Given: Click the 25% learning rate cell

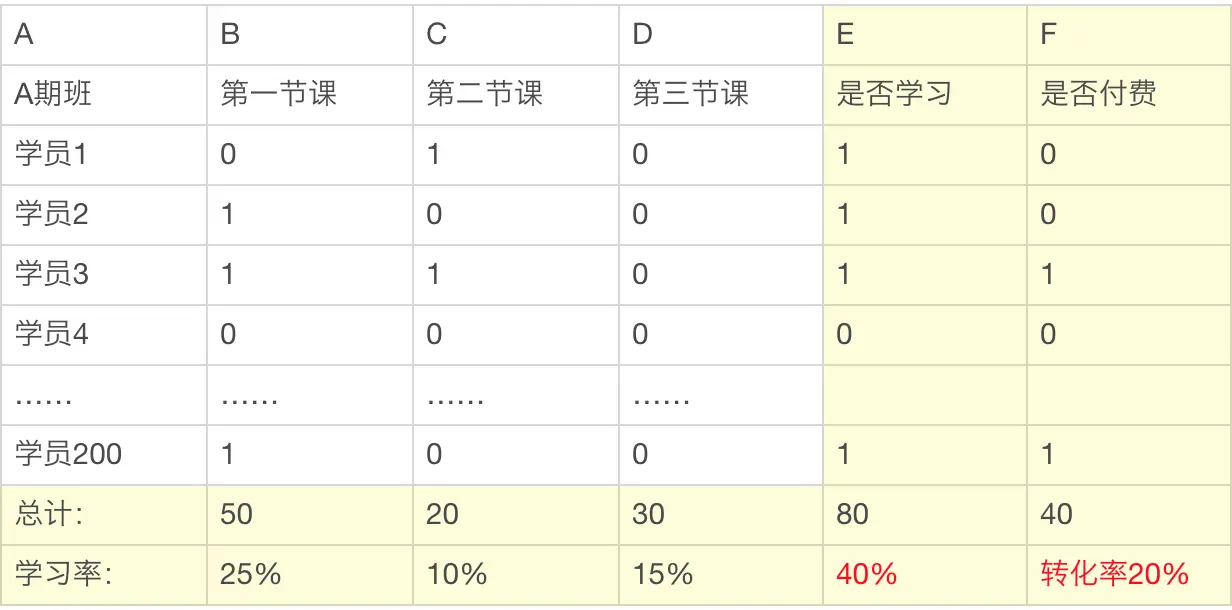Looking at the screenshot, I should [310, 575].
